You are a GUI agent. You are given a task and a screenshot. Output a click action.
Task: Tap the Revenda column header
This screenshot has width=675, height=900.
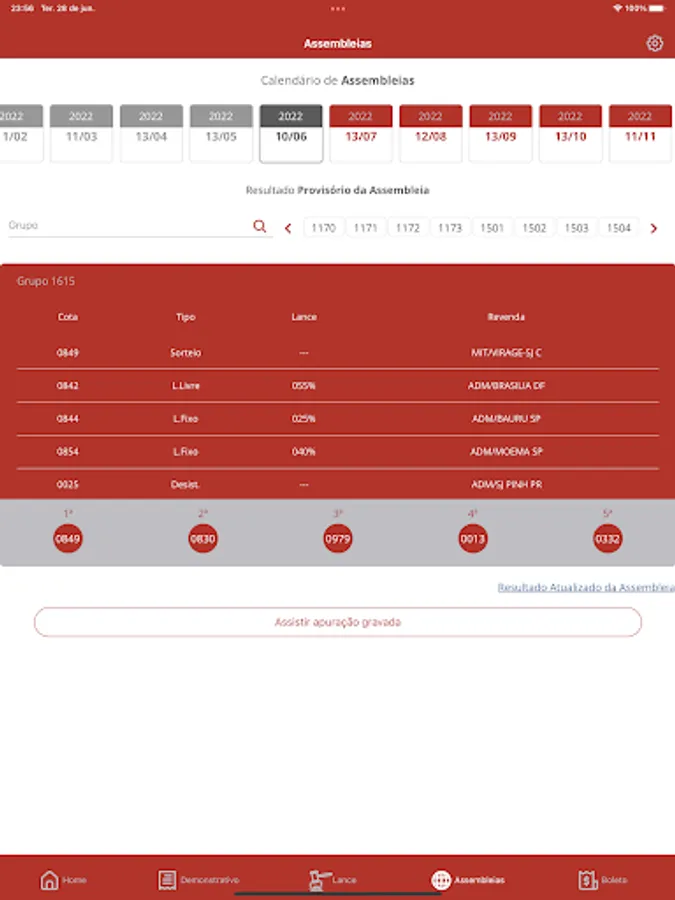pos(506,317)
